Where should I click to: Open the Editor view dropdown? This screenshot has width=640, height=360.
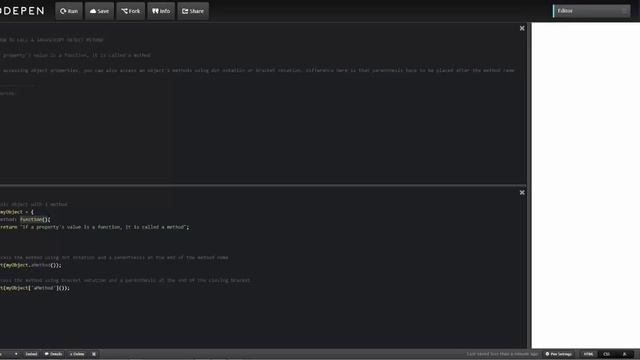pyautogui.click(x=591, y=11)
